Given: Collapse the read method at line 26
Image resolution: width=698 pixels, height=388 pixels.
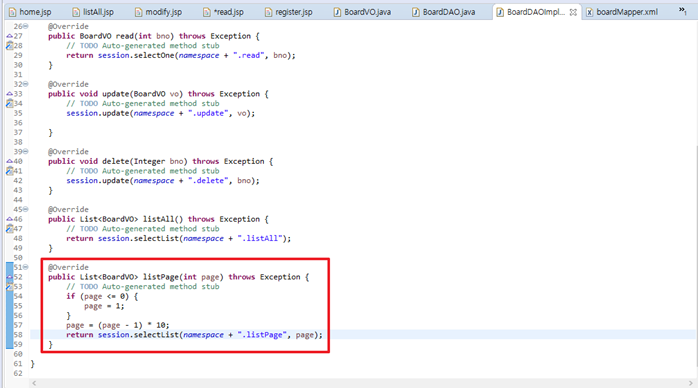Looking at the screenshot, I should point(26,26).
